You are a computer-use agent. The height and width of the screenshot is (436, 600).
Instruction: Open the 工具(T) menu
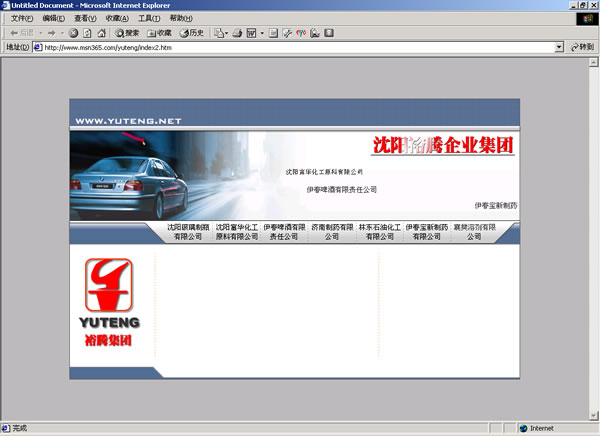(x=149, y=18)
